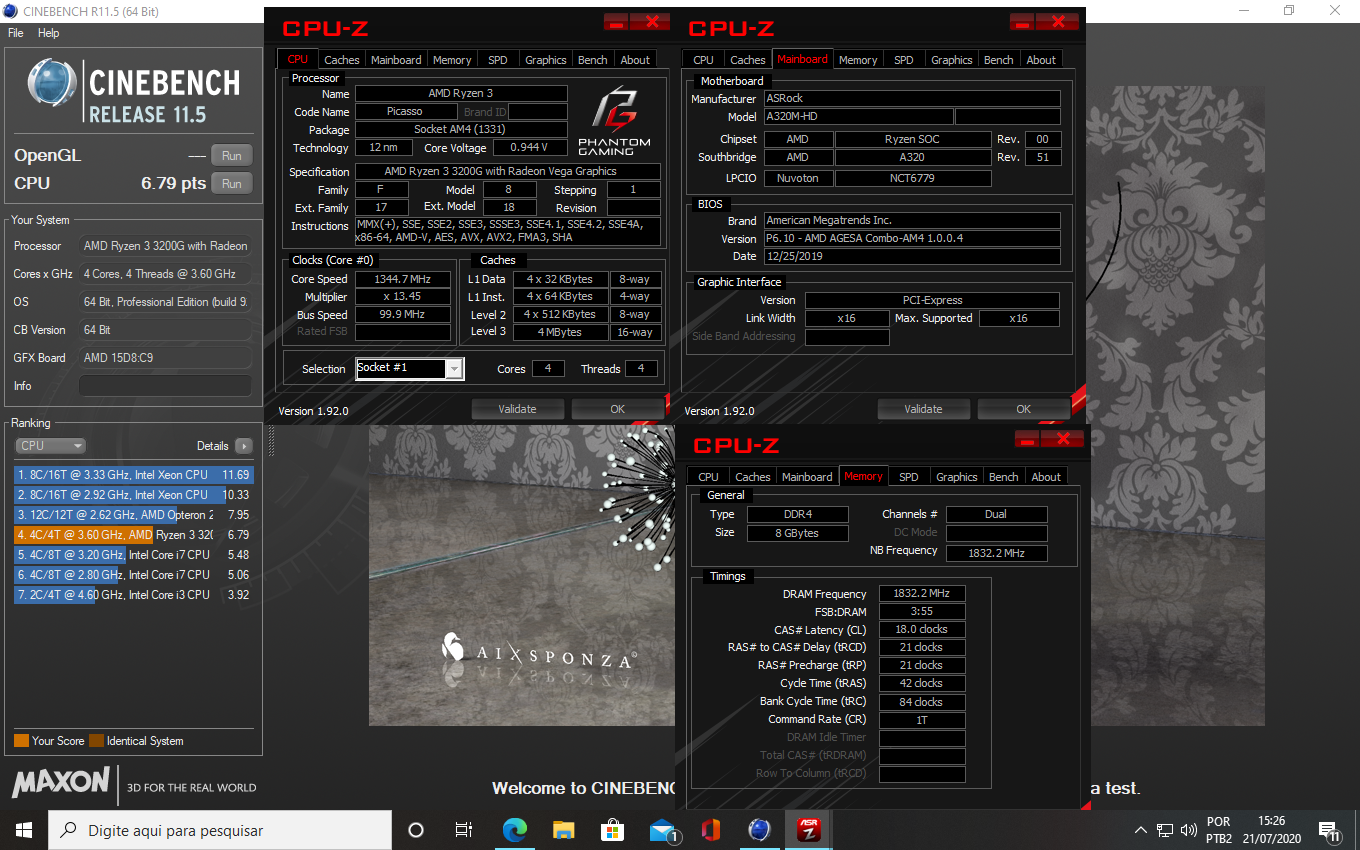Viewport: 1360px width, 850px height.
Task: Open the File menu in Cinebench
Action: click(15, 33)
